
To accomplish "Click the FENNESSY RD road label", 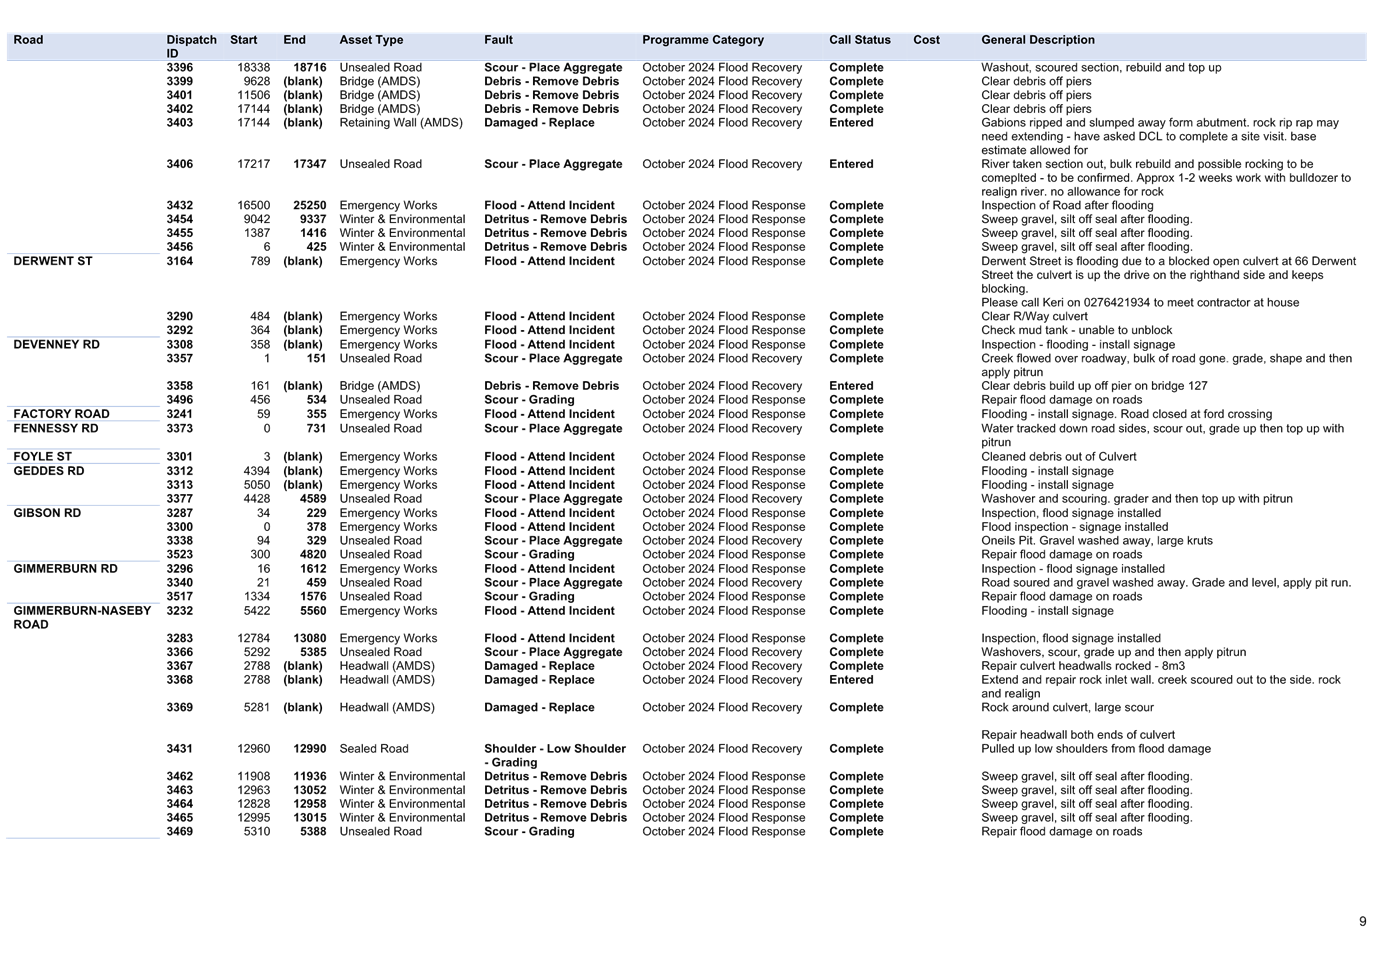I will (x=54, y=428).
